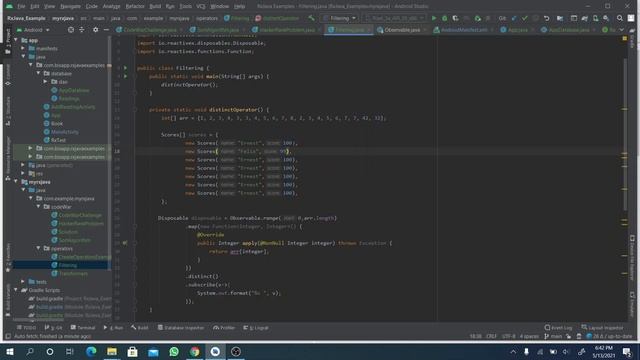The width and height of the screenshot is (640, 360).
Task: Open the Event Log panel
Action: pos(558,327)
